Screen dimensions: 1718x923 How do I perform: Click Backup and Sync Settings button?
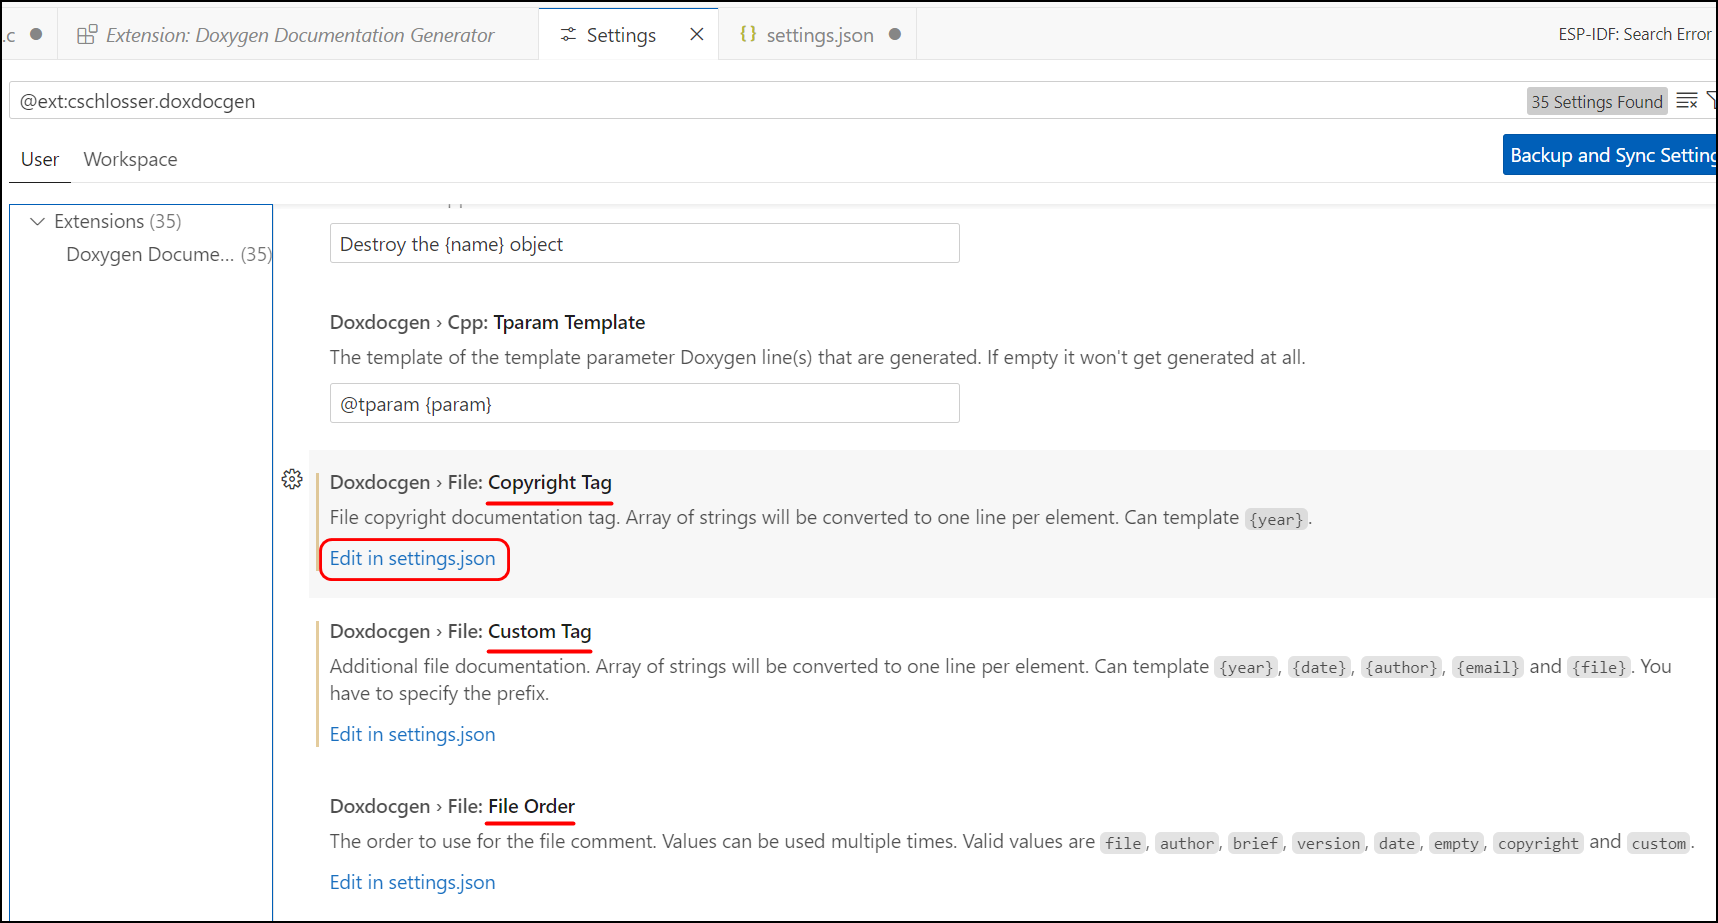(1610, 155)
